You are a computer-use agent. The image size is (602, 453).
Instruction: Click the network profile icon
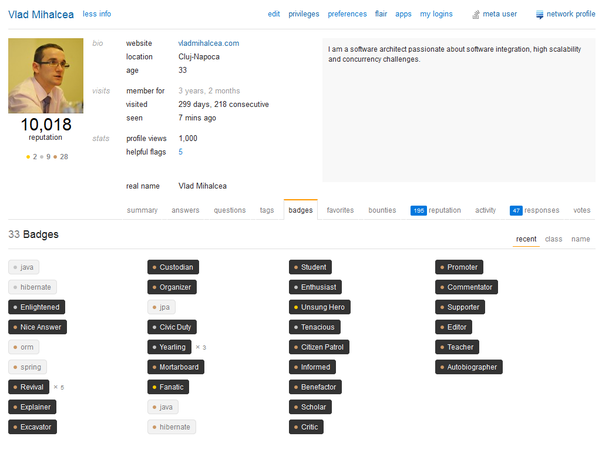point(539,15)
